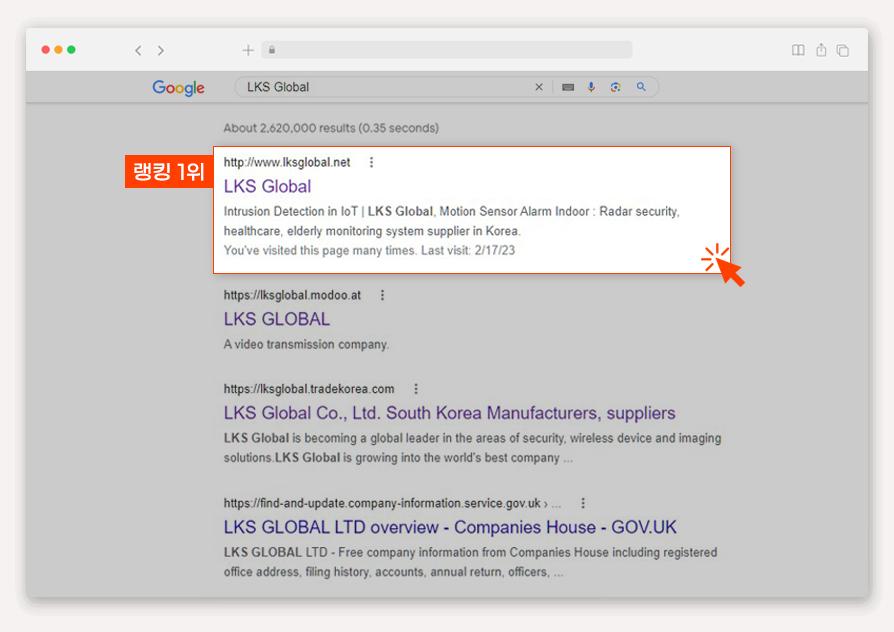This screenshot has width=894, height=632.
Task: Start voice search with the microphone icon
Action: click(591, 87)
